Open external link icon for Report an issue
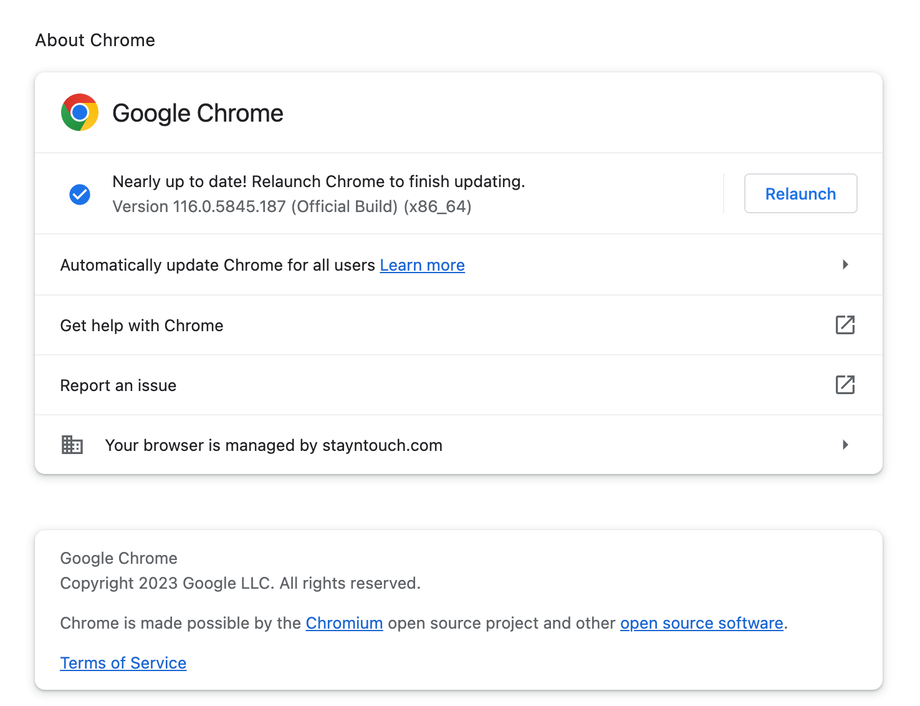The height and width of the screenshot is (706, 920). pos(845,385)
